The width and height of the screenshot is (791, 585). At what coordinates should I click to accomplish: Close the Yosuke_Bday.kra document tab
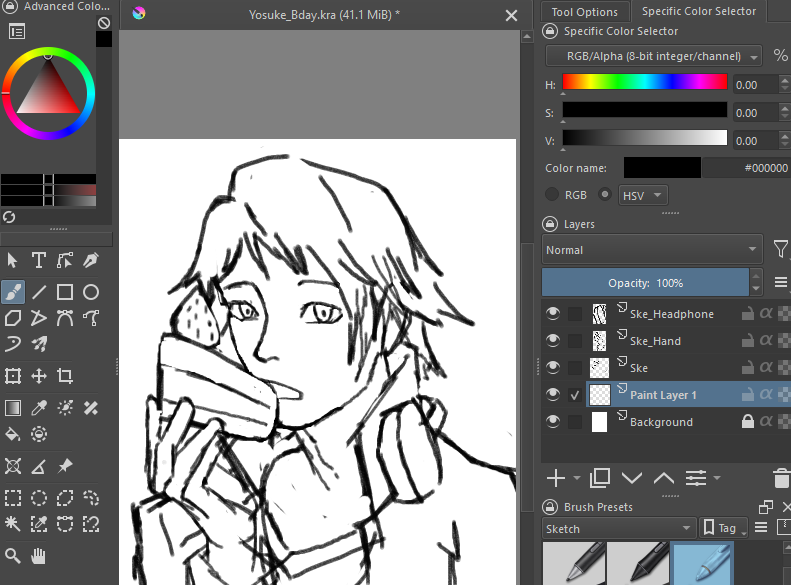click(512, 16)
